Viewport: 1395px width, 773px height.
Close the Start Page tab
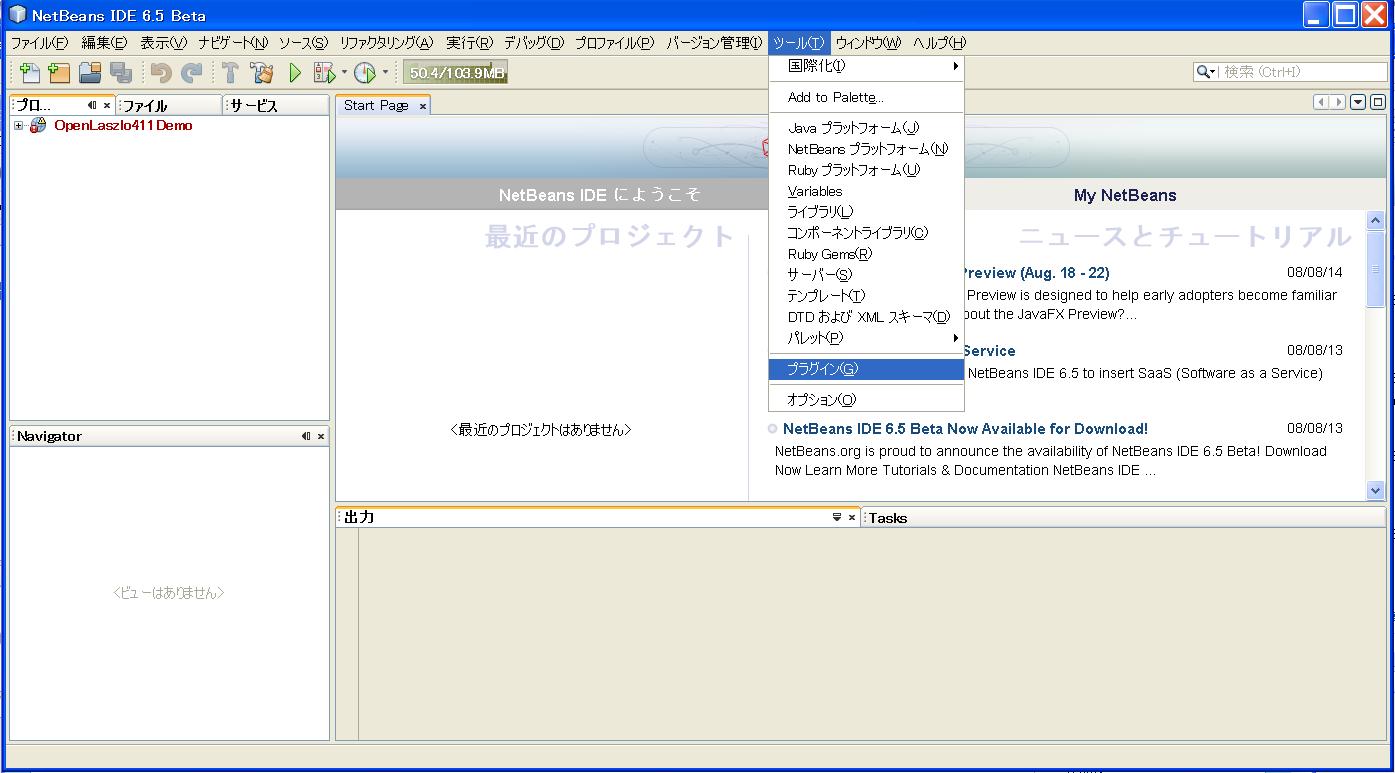click(x=423, y=106)
